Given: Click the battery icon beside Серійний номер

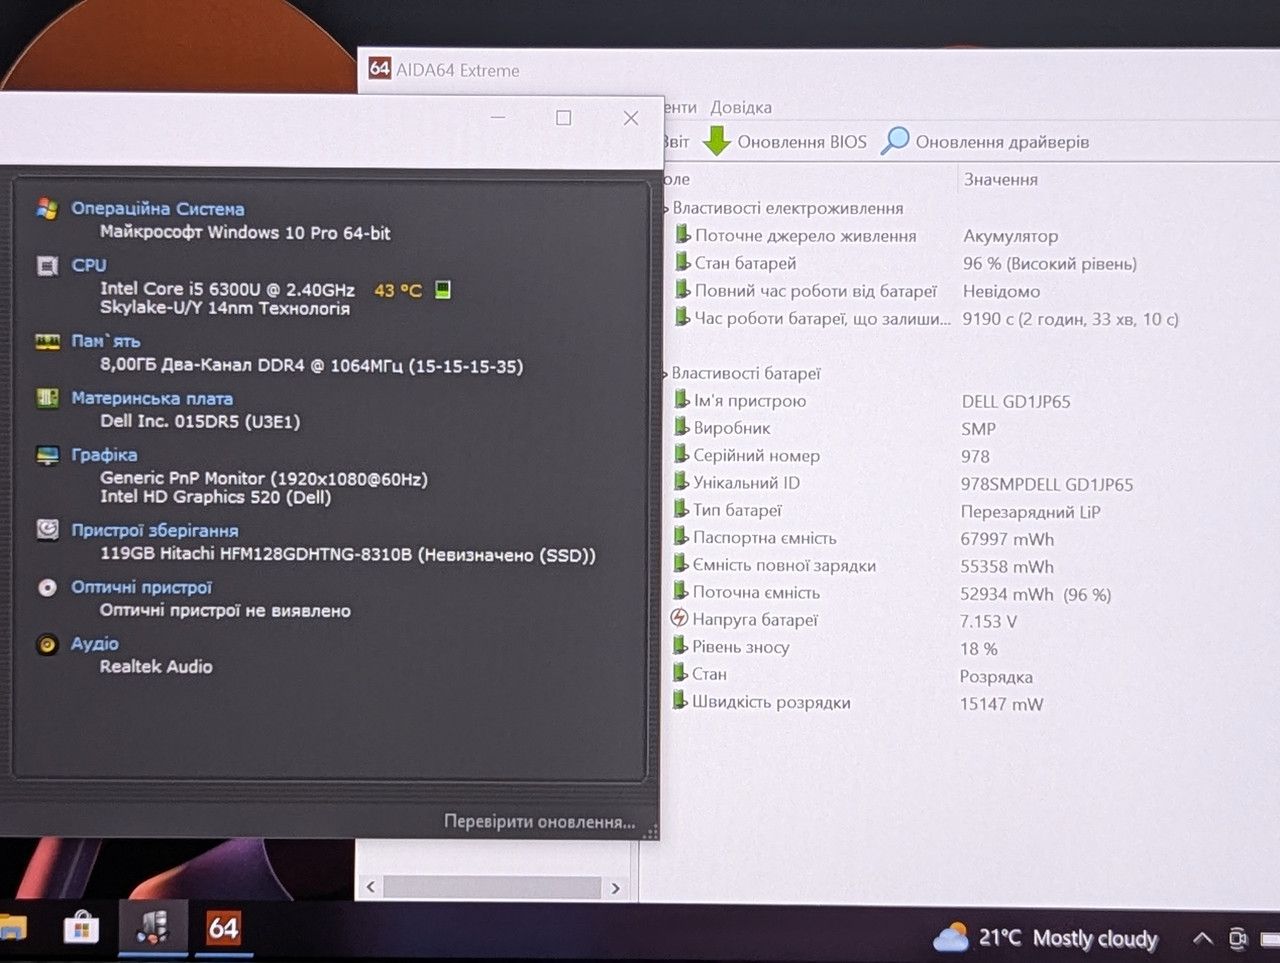Looking at the screenshot, I should [x=681, y=454].
